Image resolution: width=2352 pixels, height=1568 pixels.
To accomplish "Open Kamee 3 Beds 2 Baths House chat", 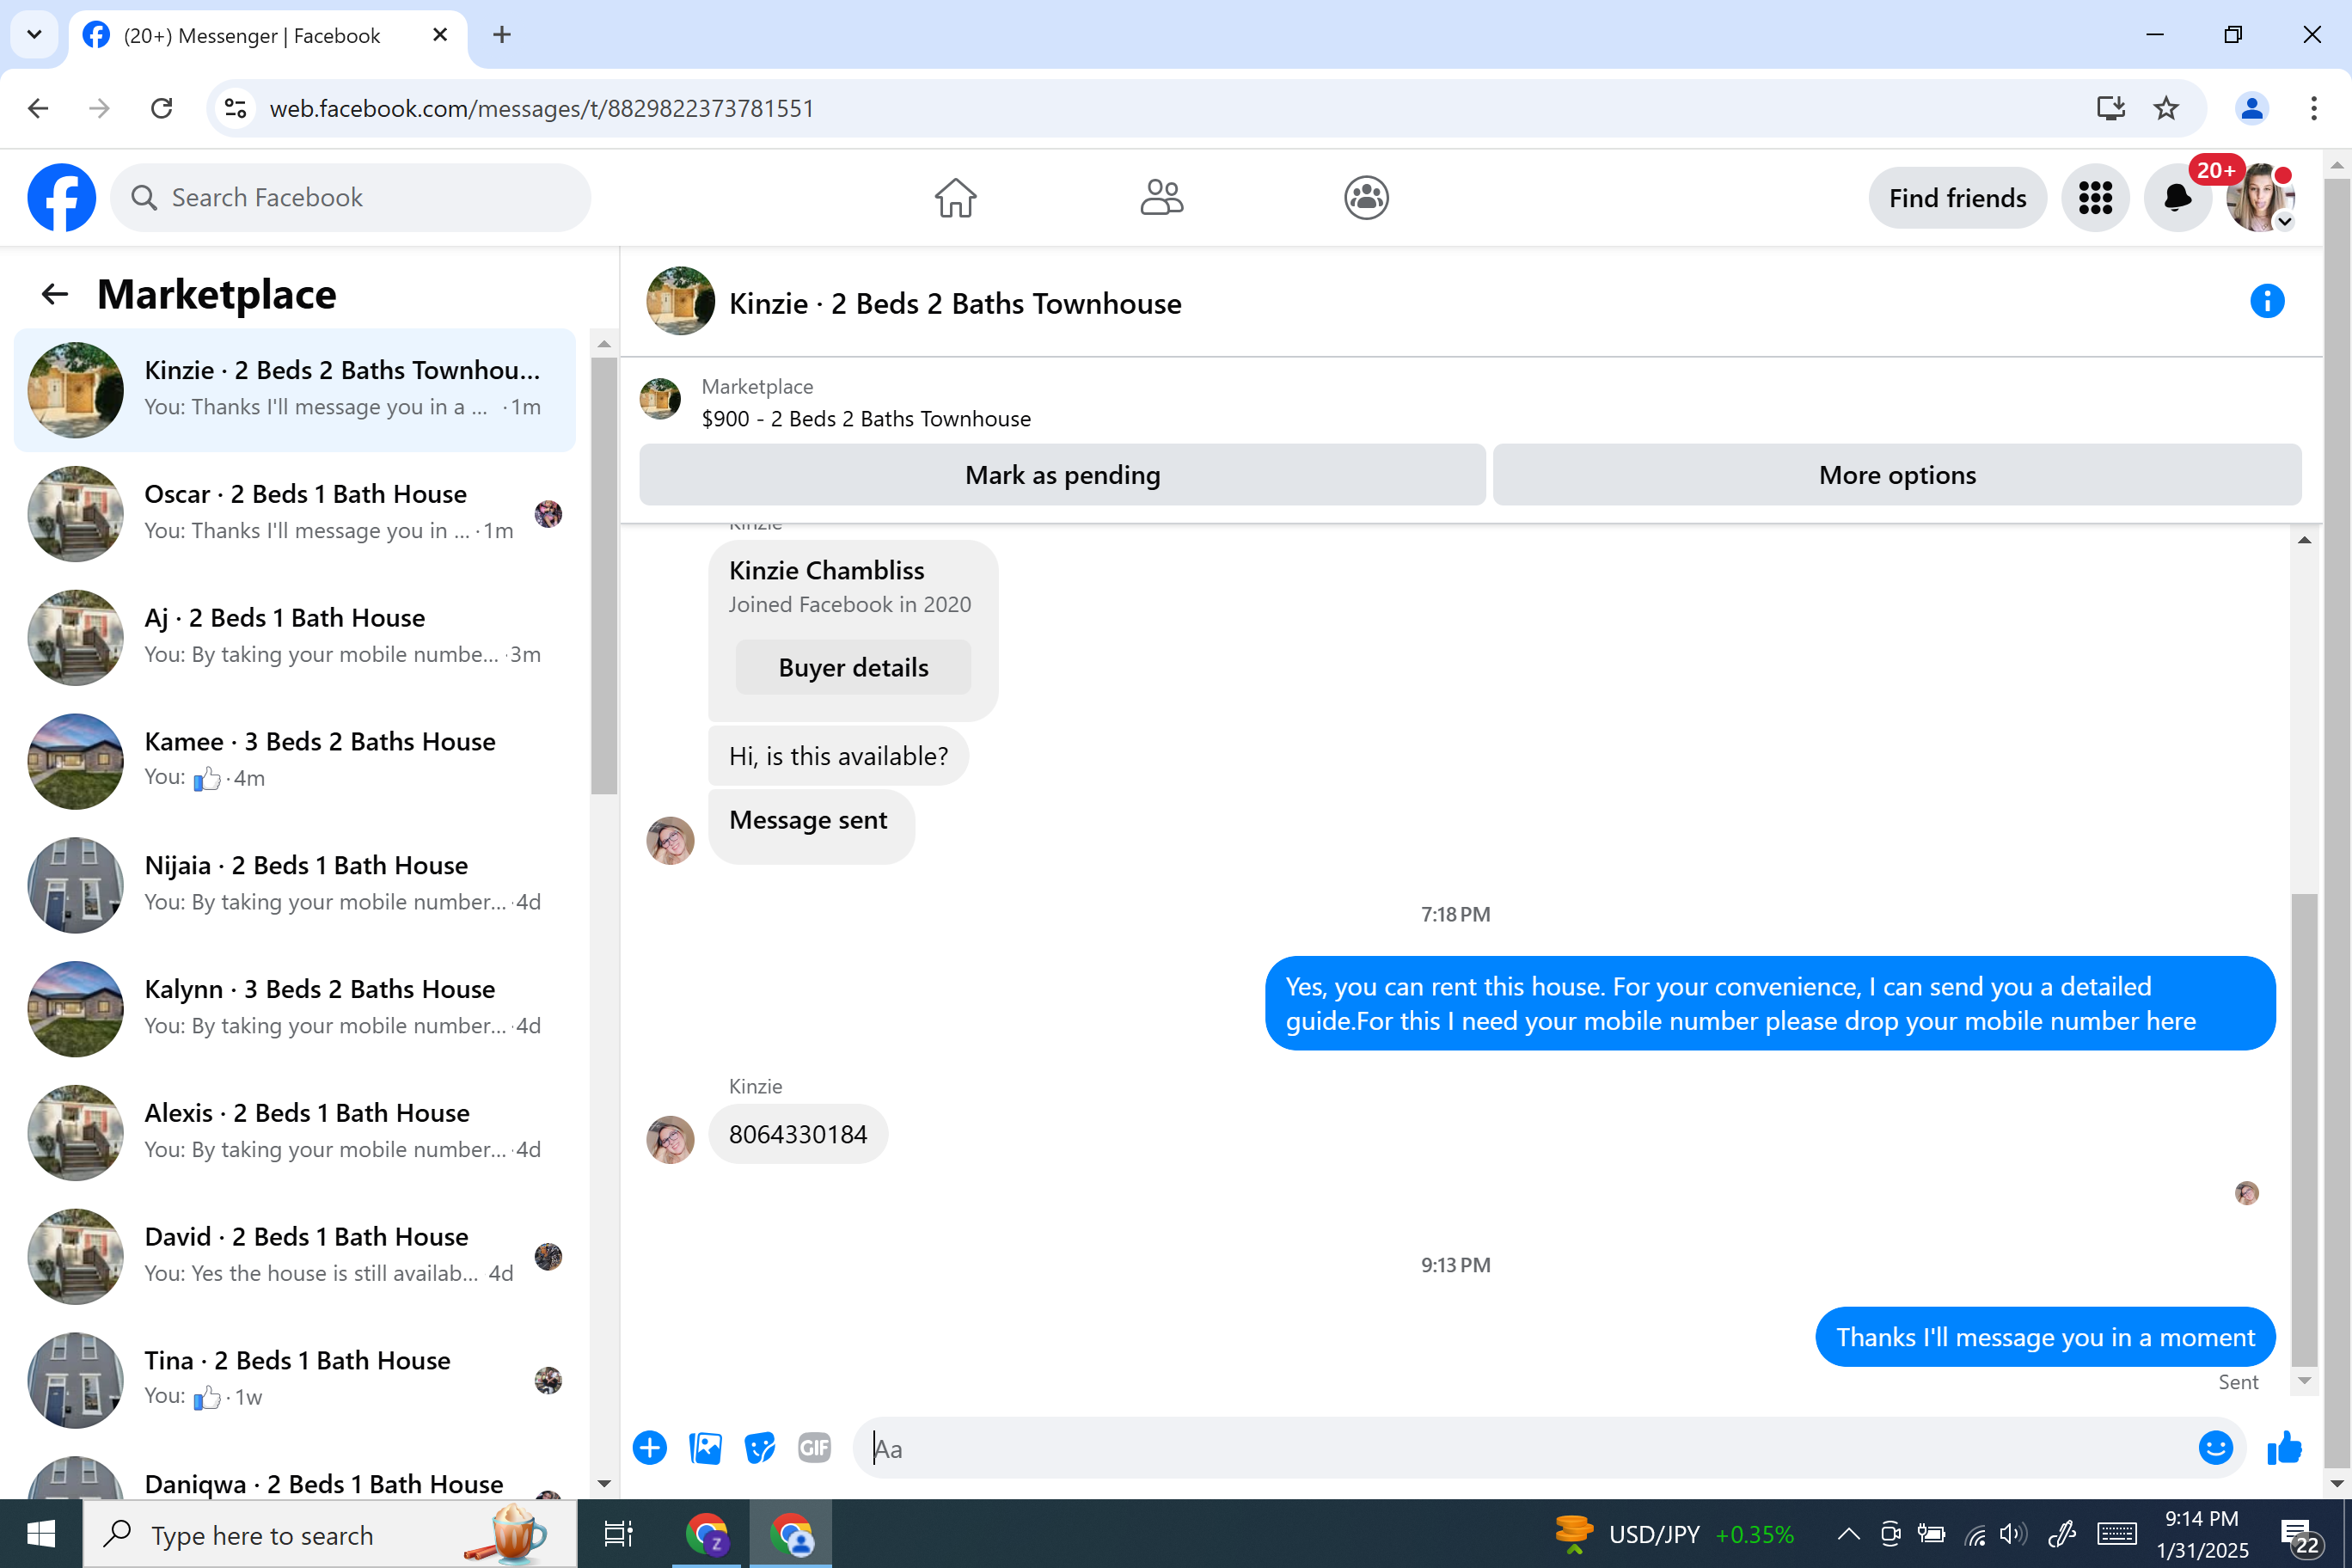I will [x=295, y=761].
